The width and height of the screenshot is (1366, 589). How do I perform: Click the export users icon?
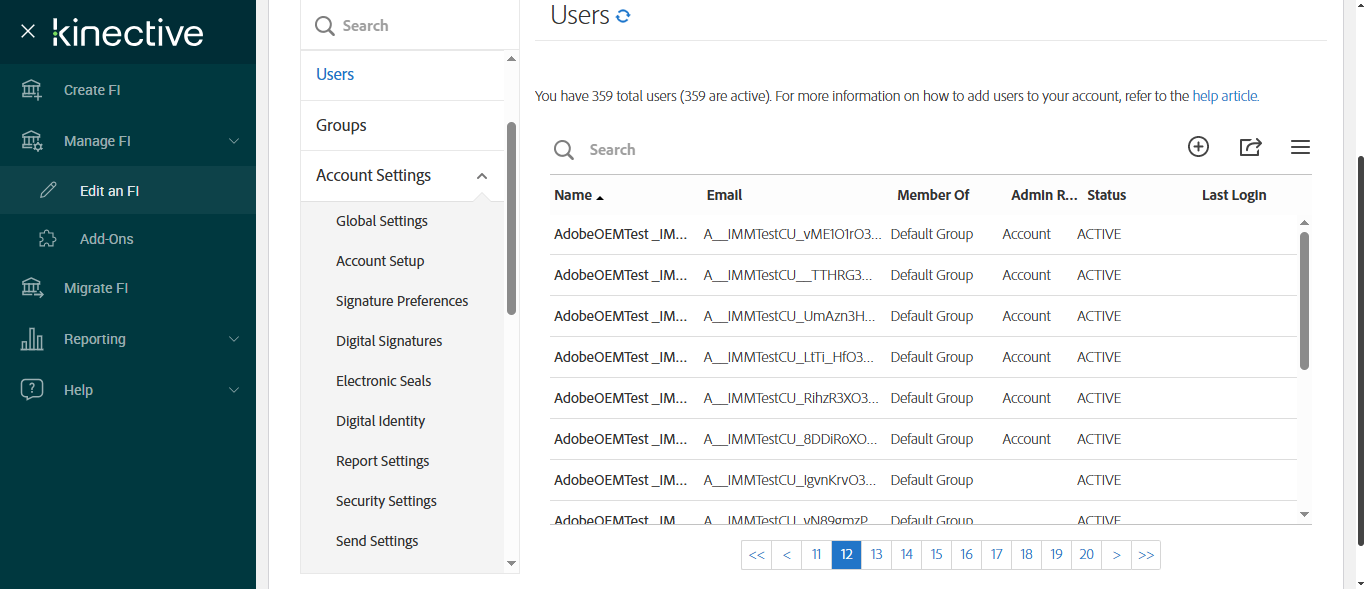1250,147
